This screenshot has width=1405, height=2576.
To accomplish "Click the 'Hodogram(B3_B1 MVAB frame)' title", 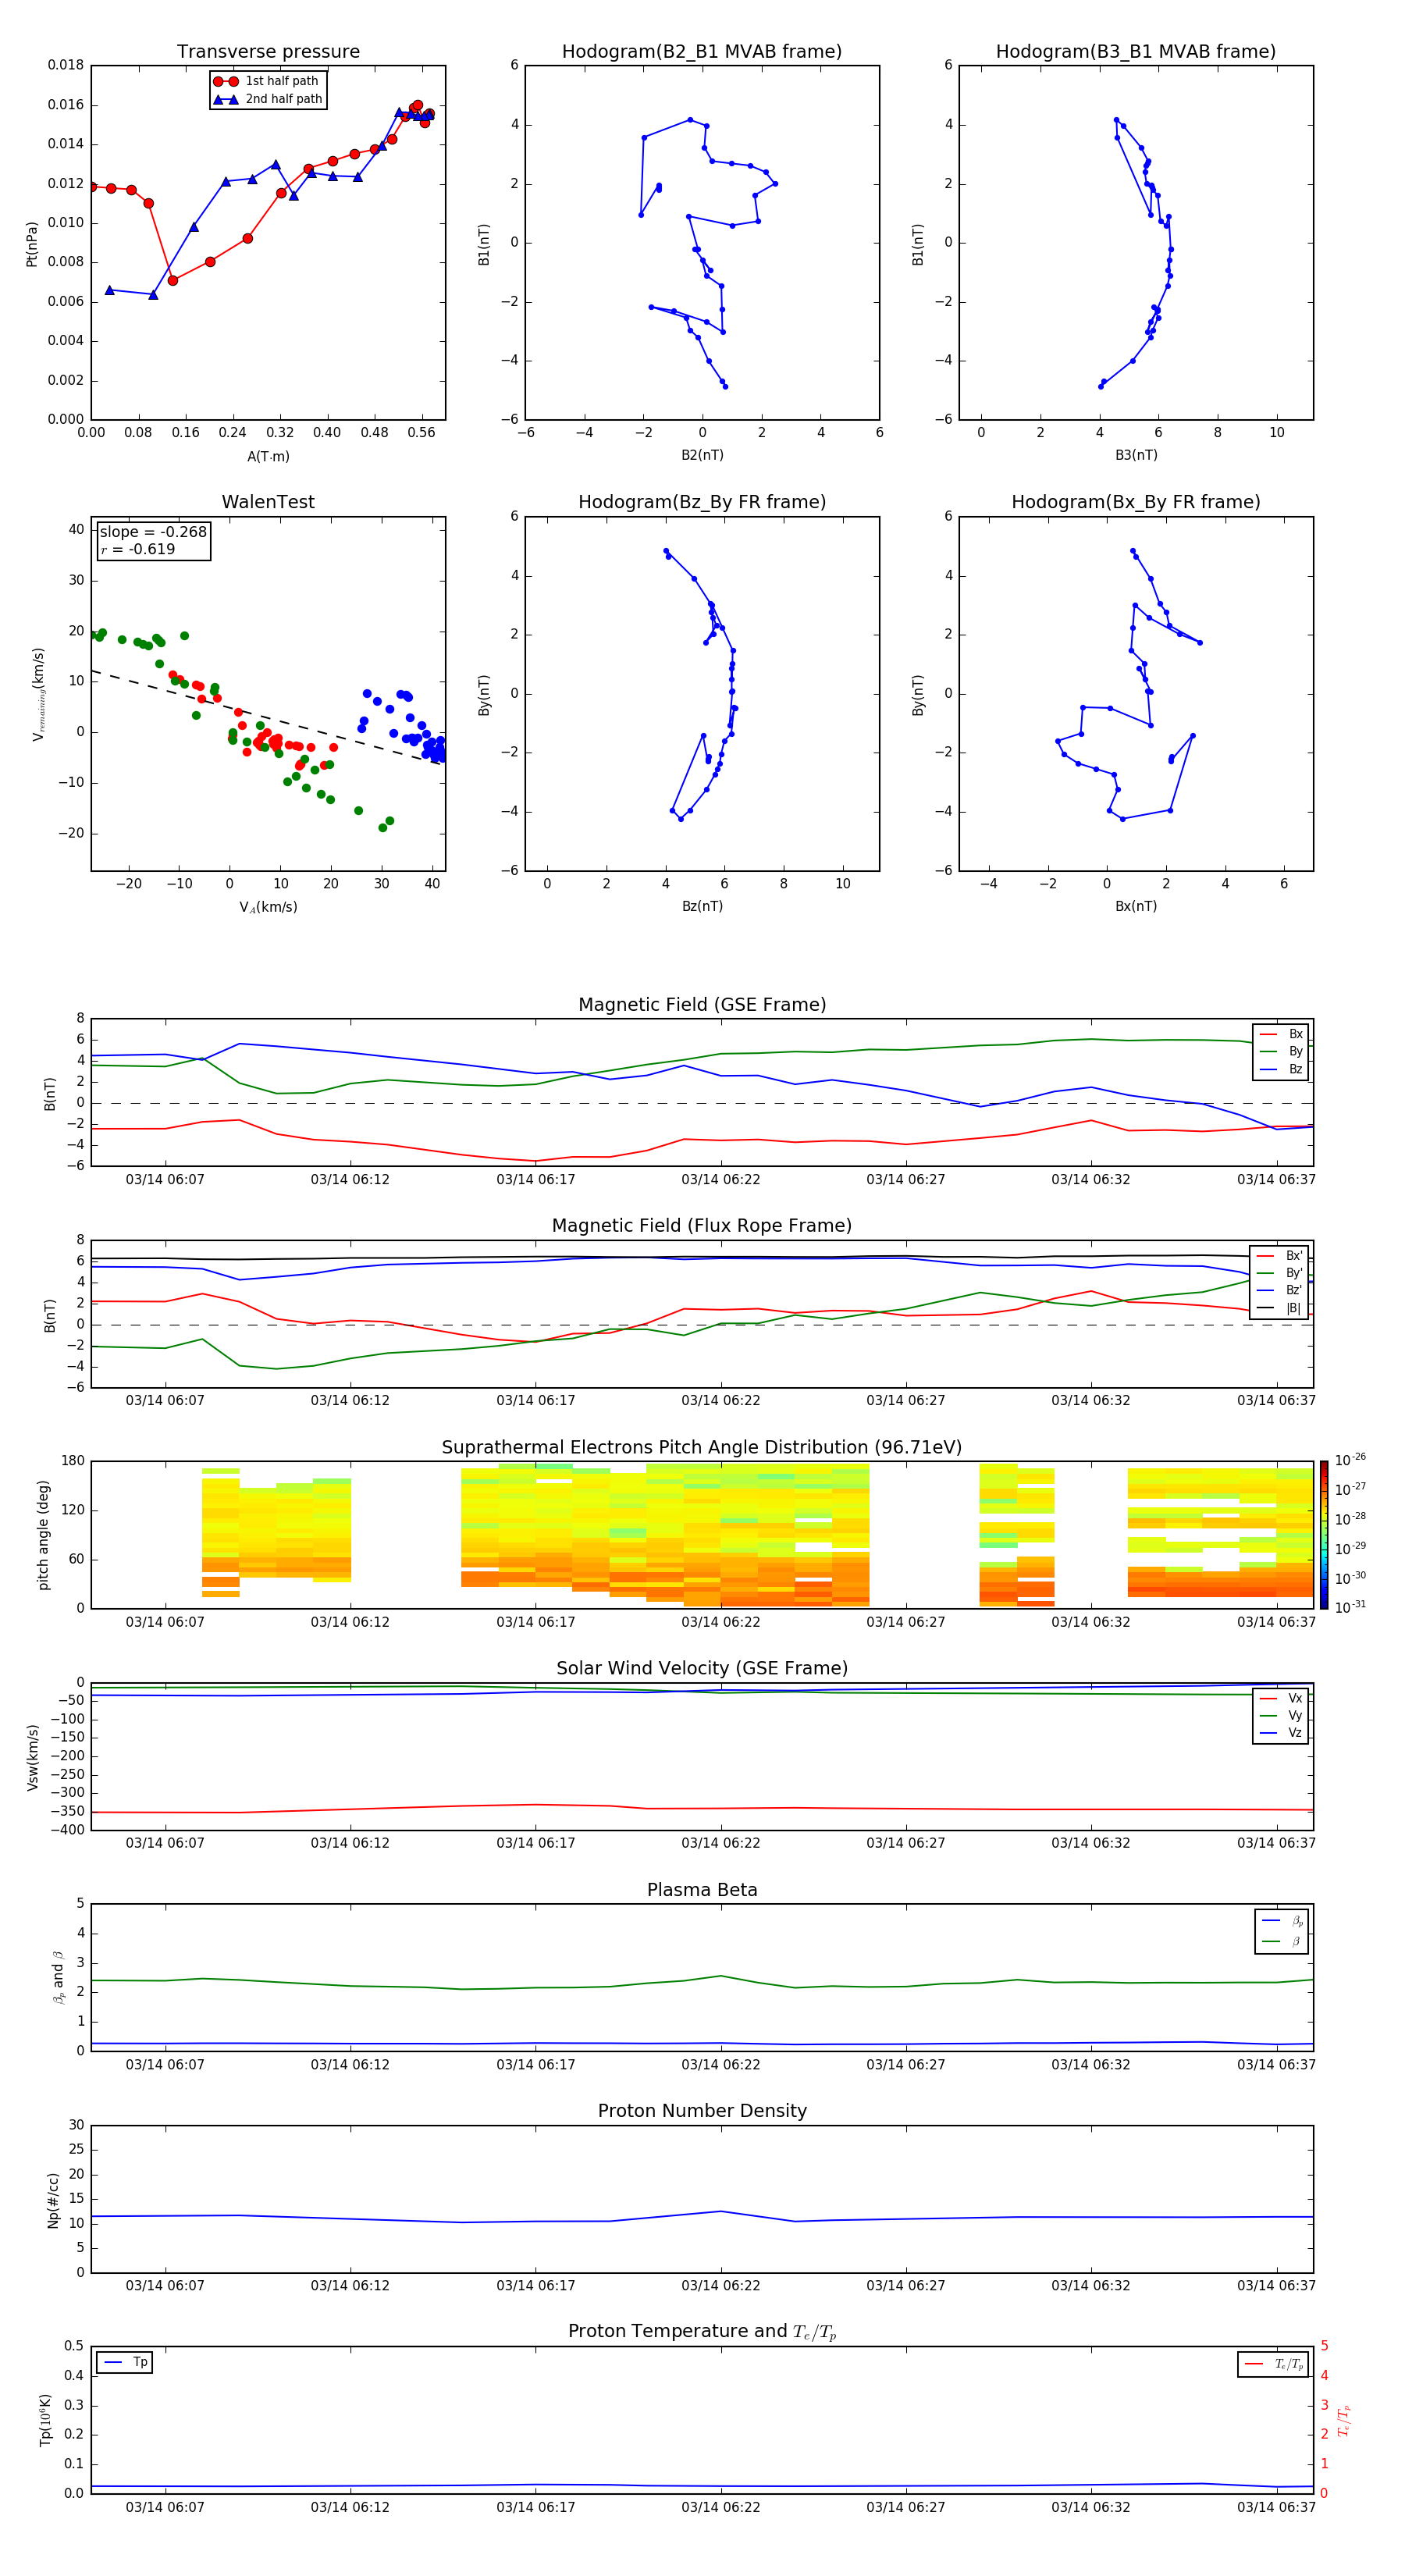I will pos(1136,51).
